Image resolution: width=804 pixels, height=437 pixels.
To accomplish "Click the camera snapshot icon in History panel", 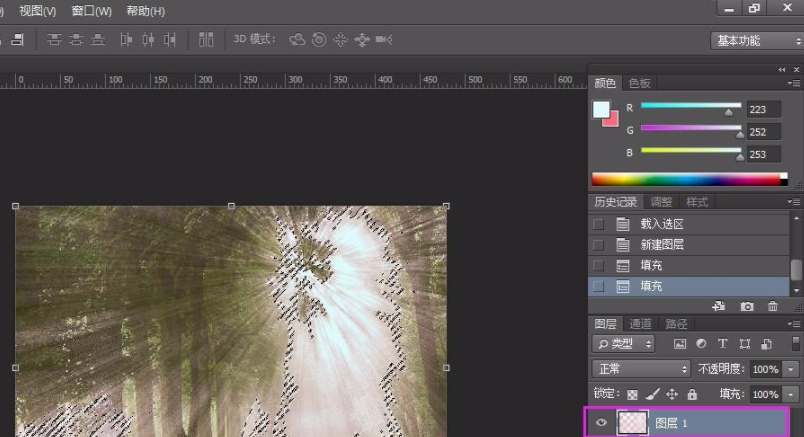I will pyautogui.click(x=746, y=306).
